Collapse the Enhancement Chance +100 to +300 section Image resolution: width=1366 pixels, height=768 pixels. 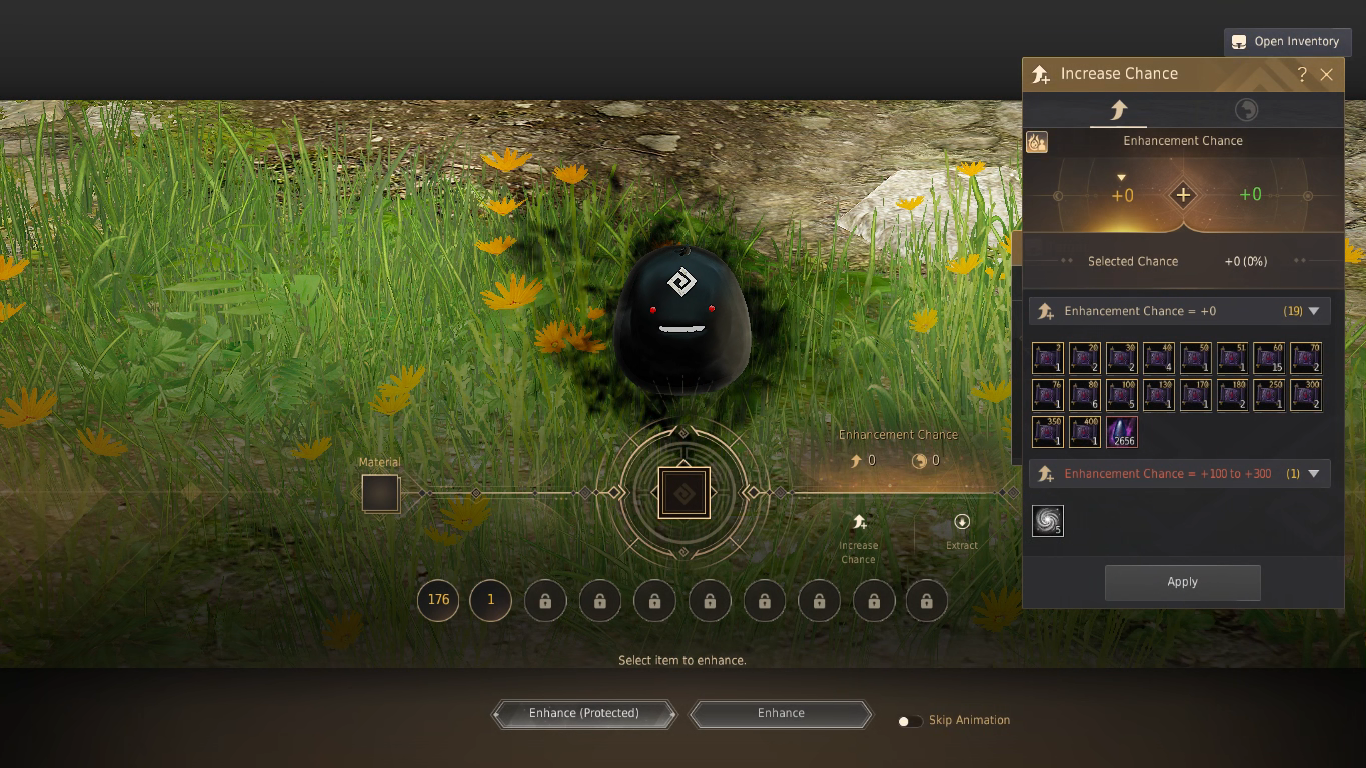click(x=1314, y=474)
